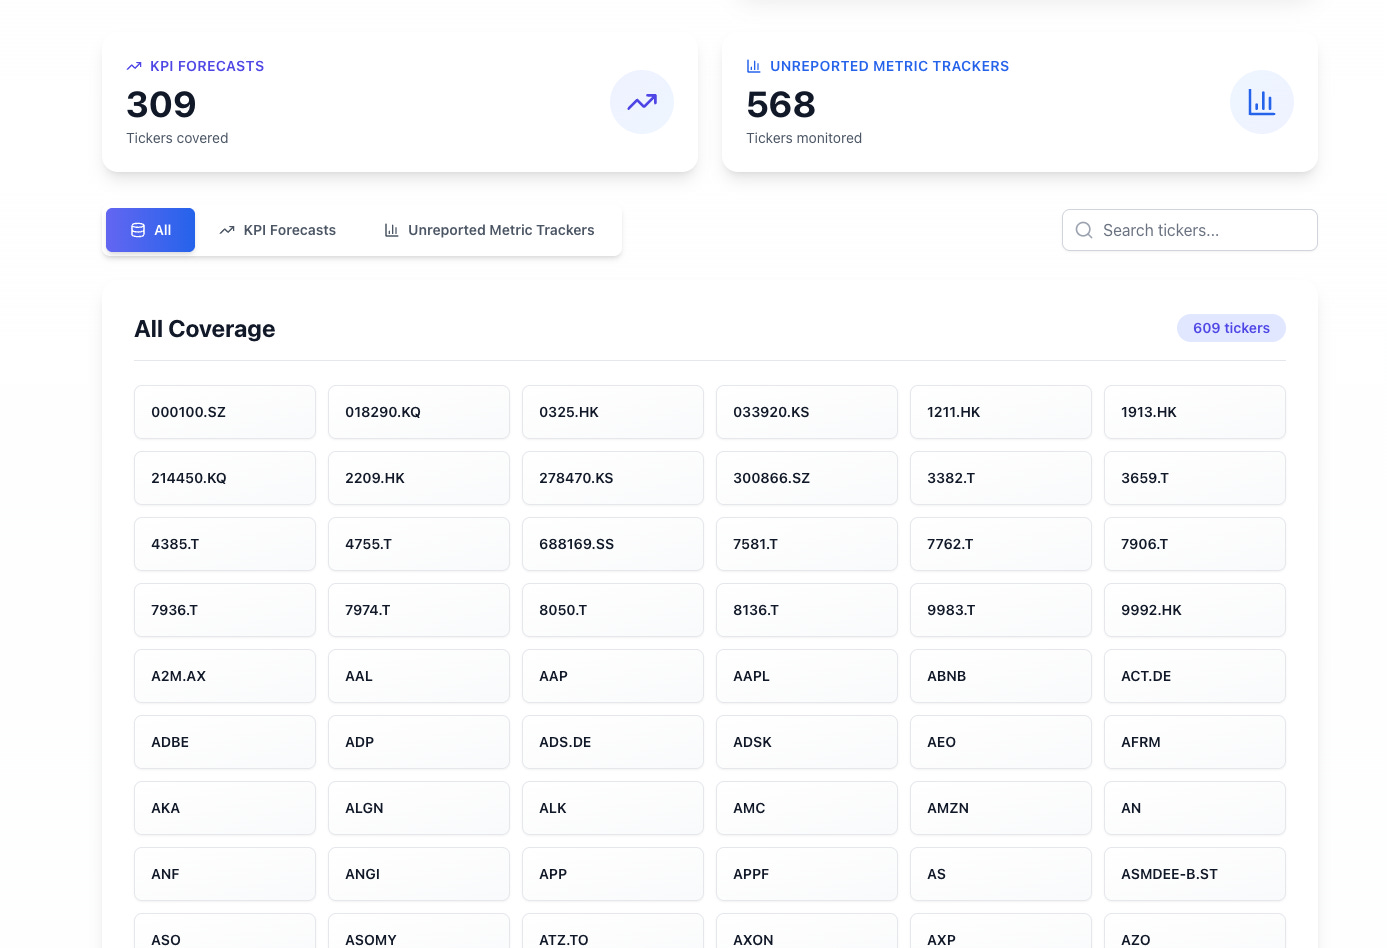
Task: Click the 609 tickers badge
Action: [1231, 328]
